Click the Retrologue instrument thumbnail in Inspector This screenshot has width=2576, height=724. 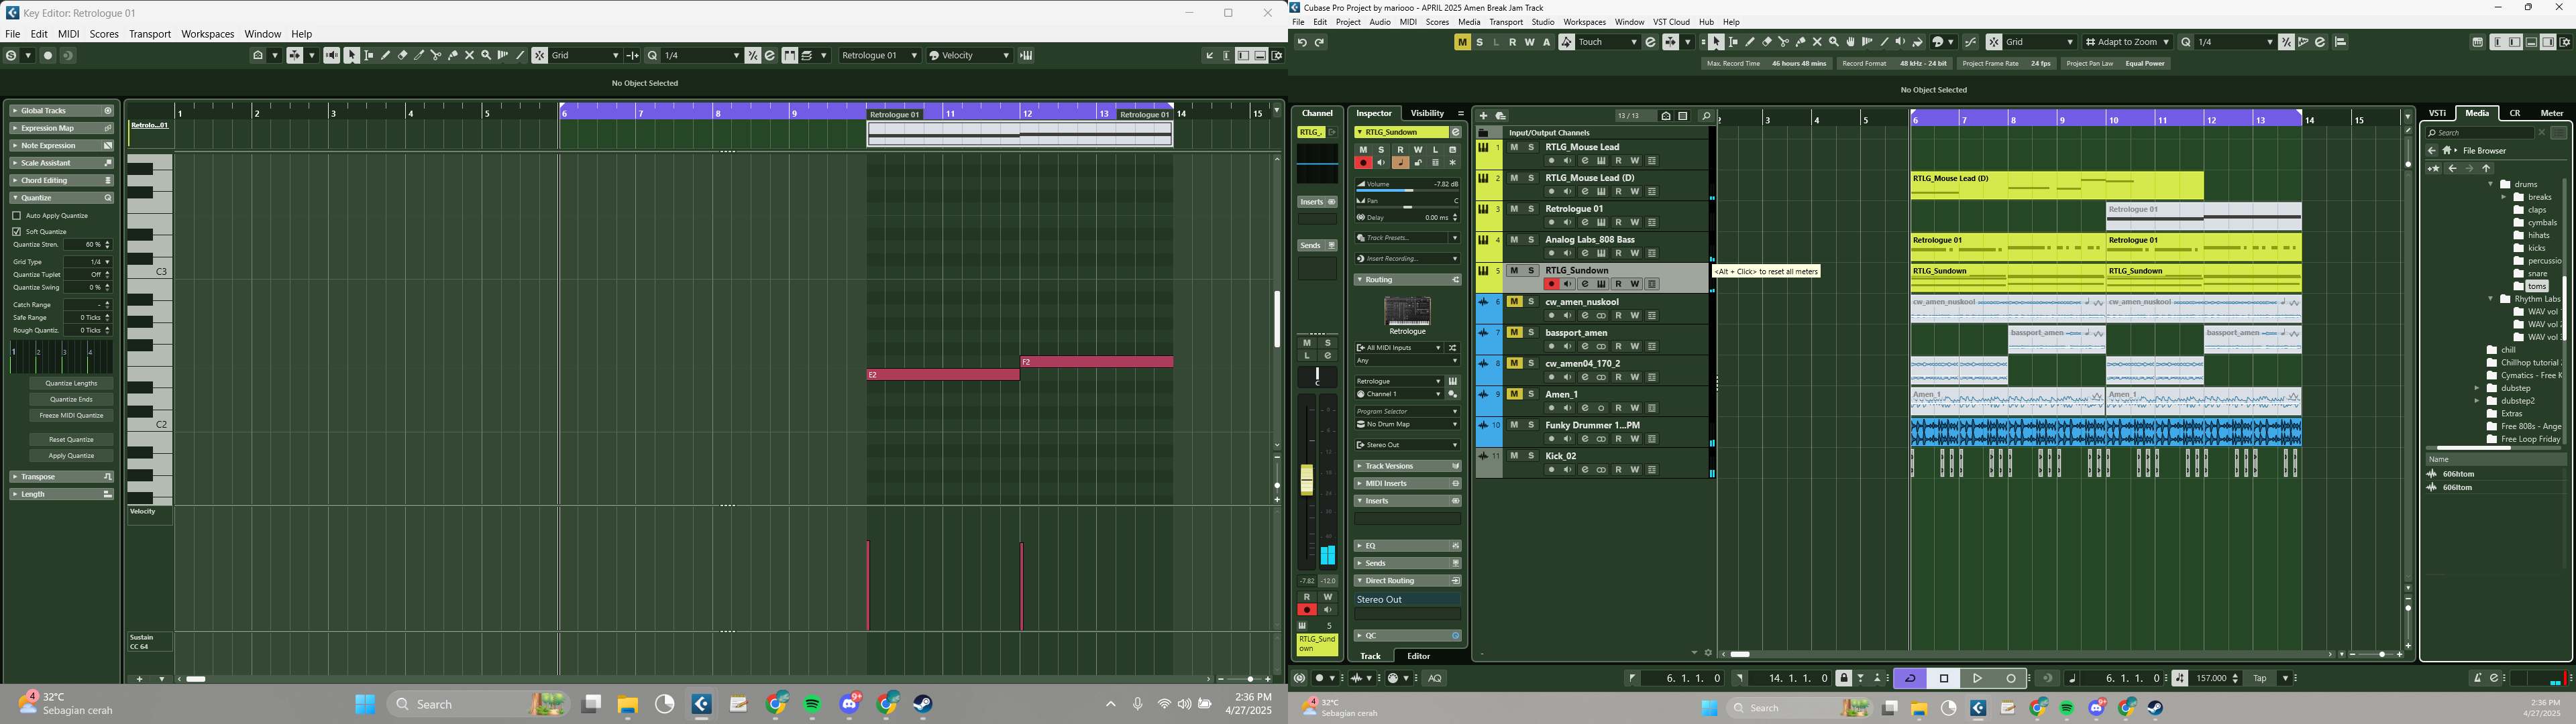[x=1407, y=310]
